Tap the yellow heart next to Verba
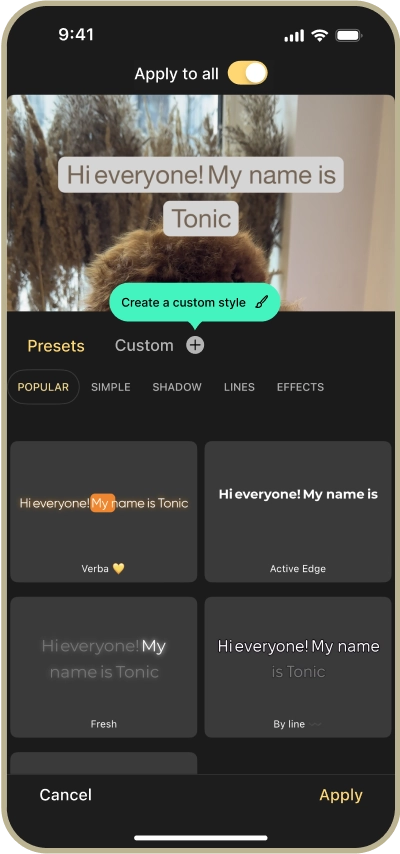 [x=118, y=569]
